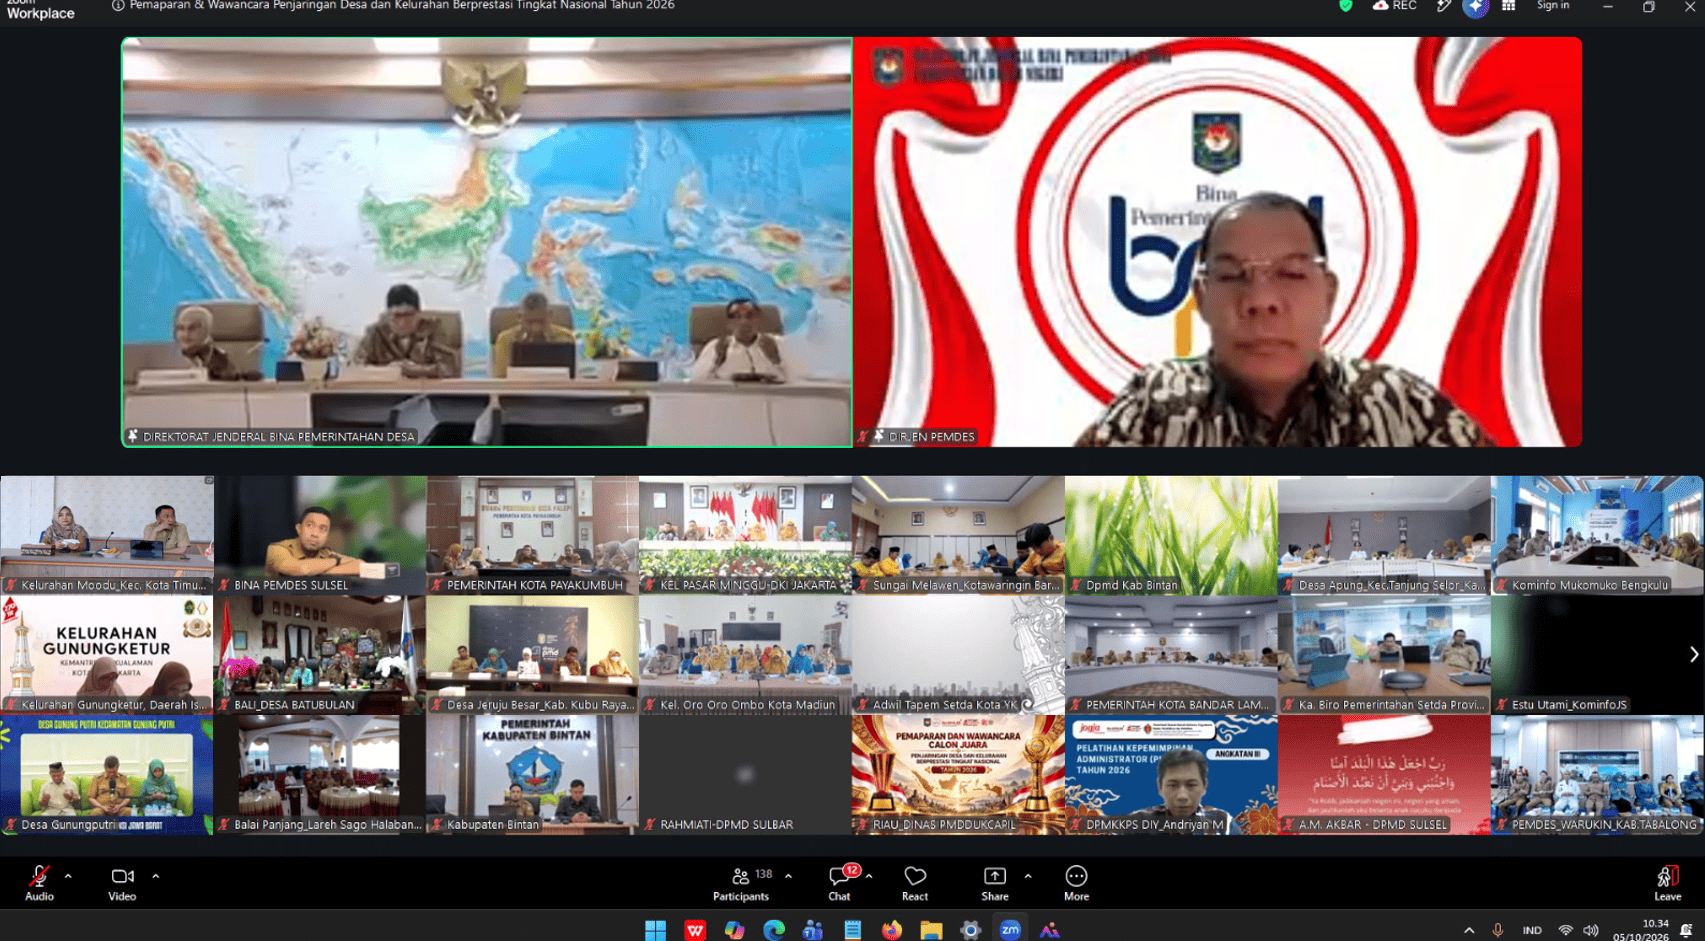Toggle the camera with the Video button
1705x941 pixels.
(122, 883)
